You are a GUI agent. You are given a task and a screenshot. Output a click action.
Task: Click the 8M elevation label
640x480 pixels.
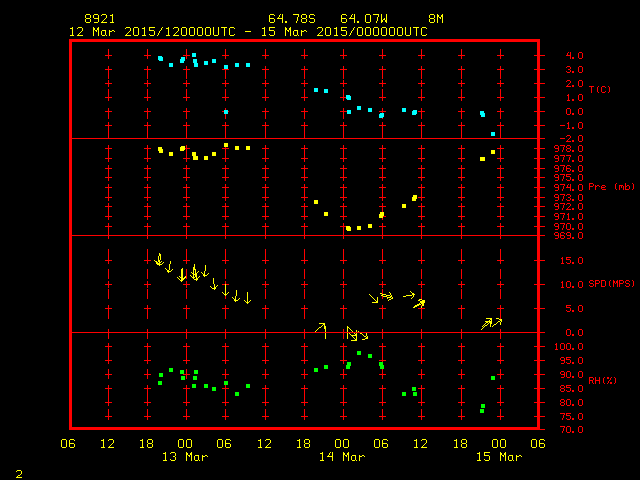pos(435,19)
